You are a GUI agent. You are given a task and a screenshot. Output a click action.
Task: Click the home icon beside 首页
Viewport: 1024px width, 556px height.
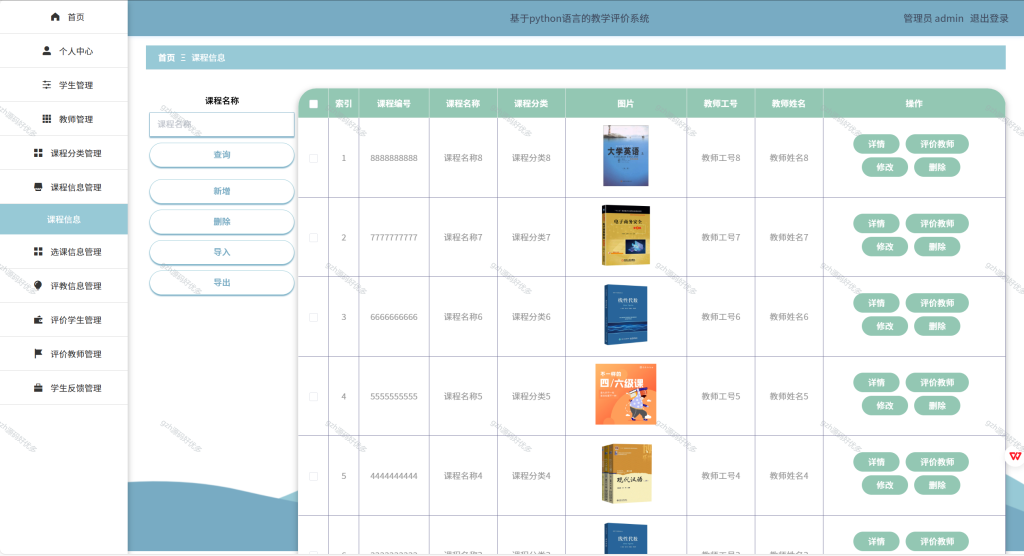pos(55,17)
